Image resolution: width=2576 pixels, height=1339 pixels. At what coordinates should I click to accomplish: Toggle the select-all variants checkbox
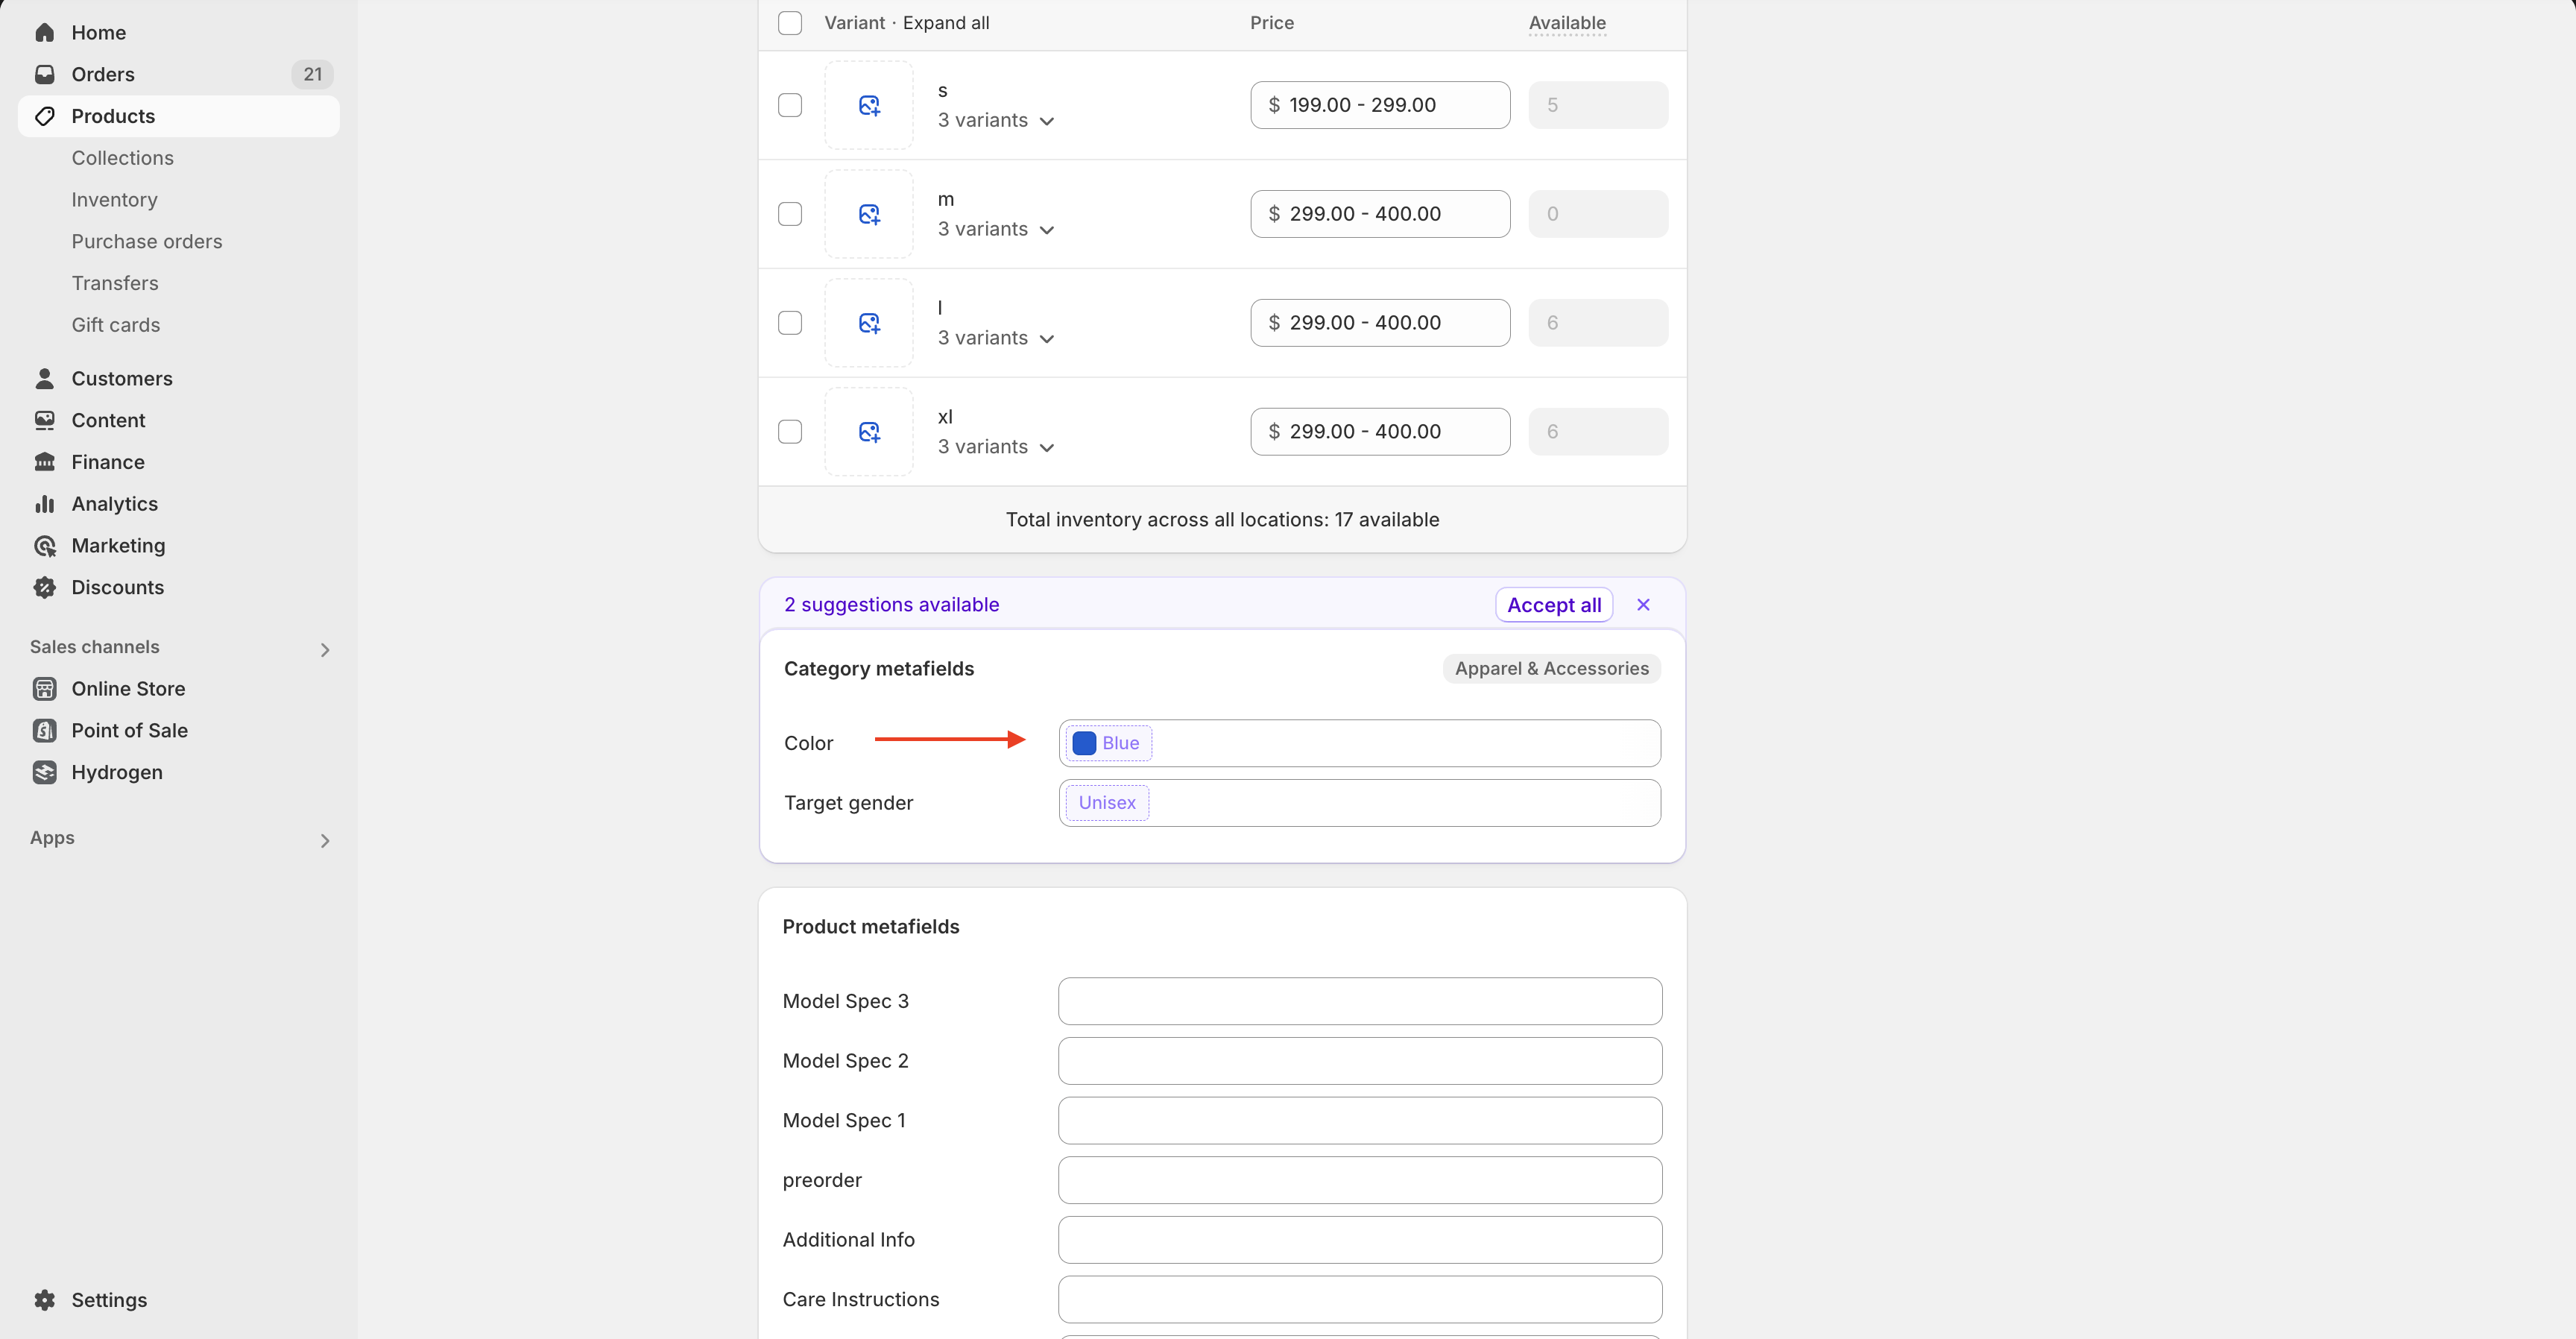790,23
